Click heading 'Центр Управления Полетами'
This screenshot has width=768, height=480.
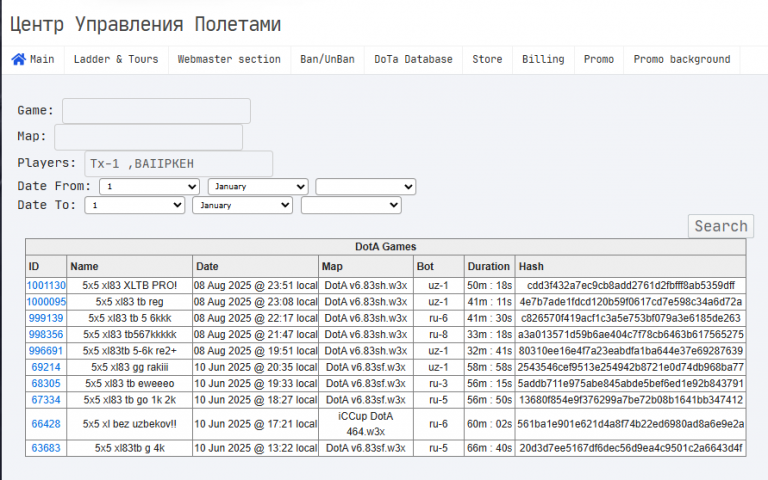145,24
